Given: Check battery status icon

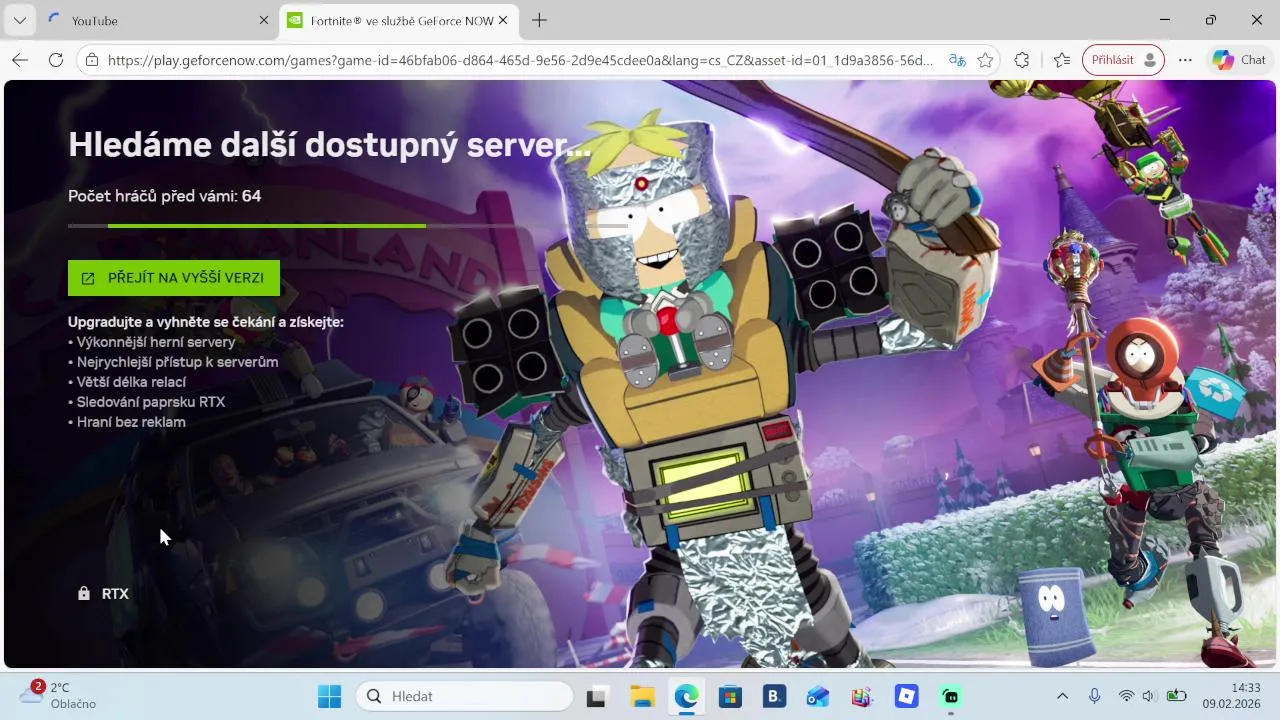Looking at the screenshot, I should click(1176, 696).
